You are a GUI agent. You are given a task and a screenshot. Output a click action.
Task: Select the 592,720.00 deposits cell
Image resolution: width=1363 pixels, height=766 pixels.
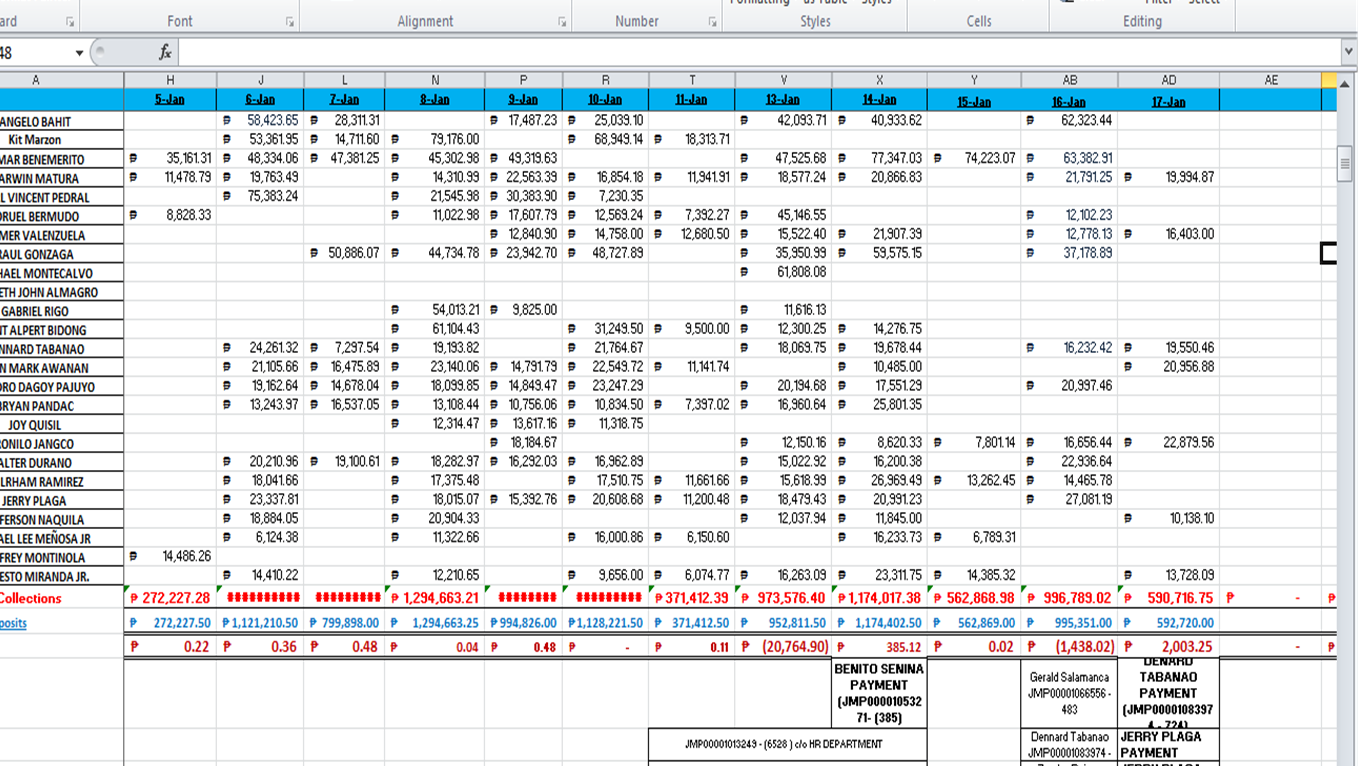[x=1169, y=623]
